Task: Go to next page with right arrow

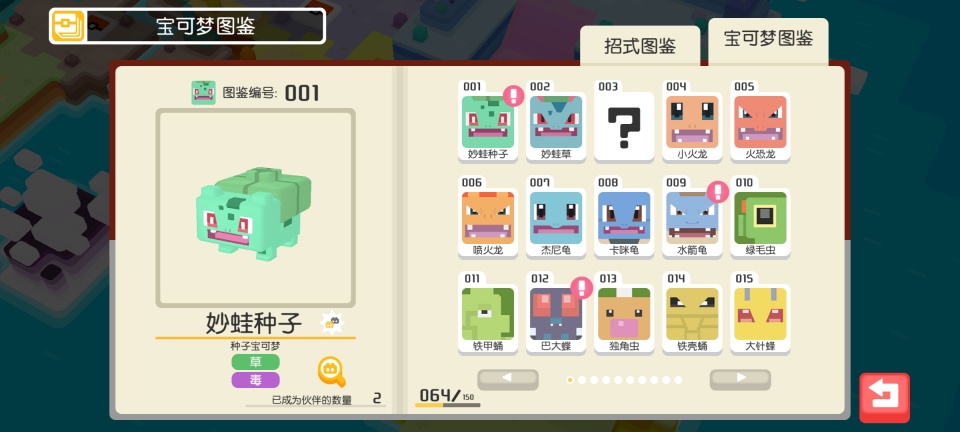Action: tap(740, 379)
